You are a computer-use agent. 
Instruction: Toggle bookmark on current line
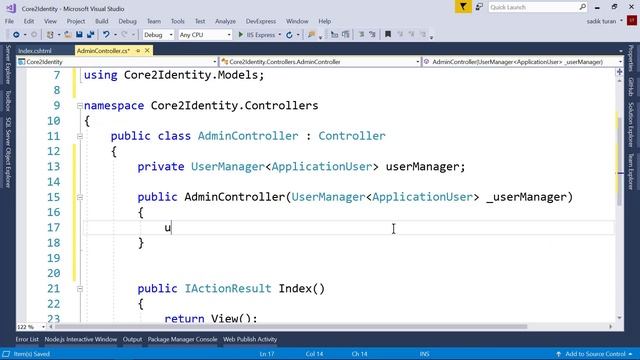click(388, 35)
